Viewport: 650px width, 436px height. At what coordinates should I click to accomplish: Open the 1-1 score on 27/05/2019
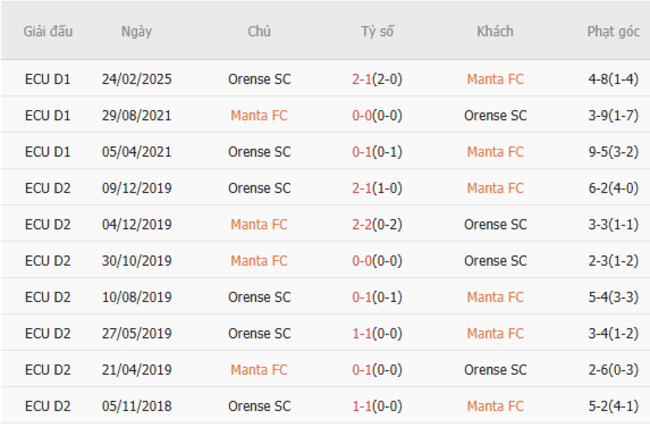click(363, 333)
